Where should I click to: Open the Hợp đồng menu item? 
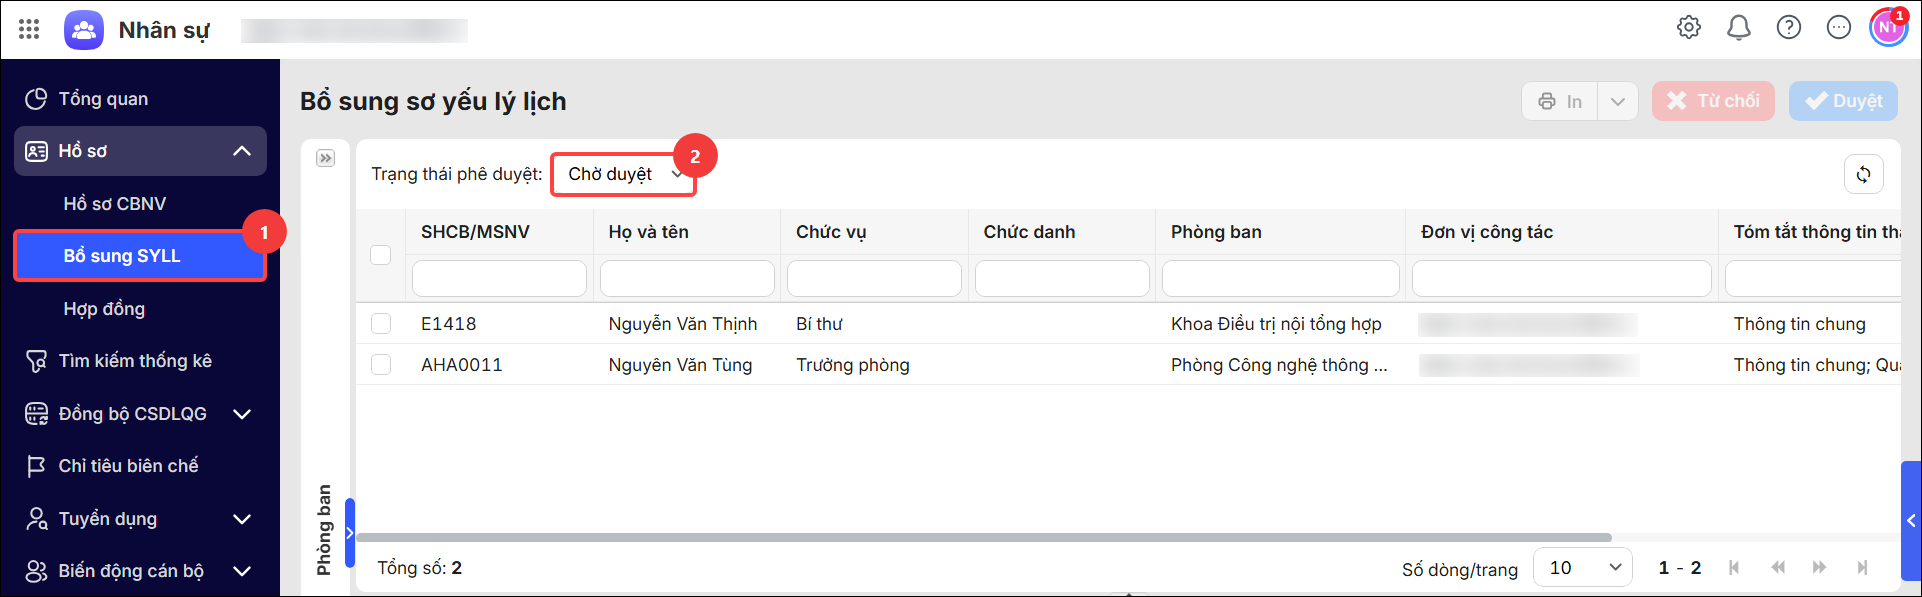(104, 309)
